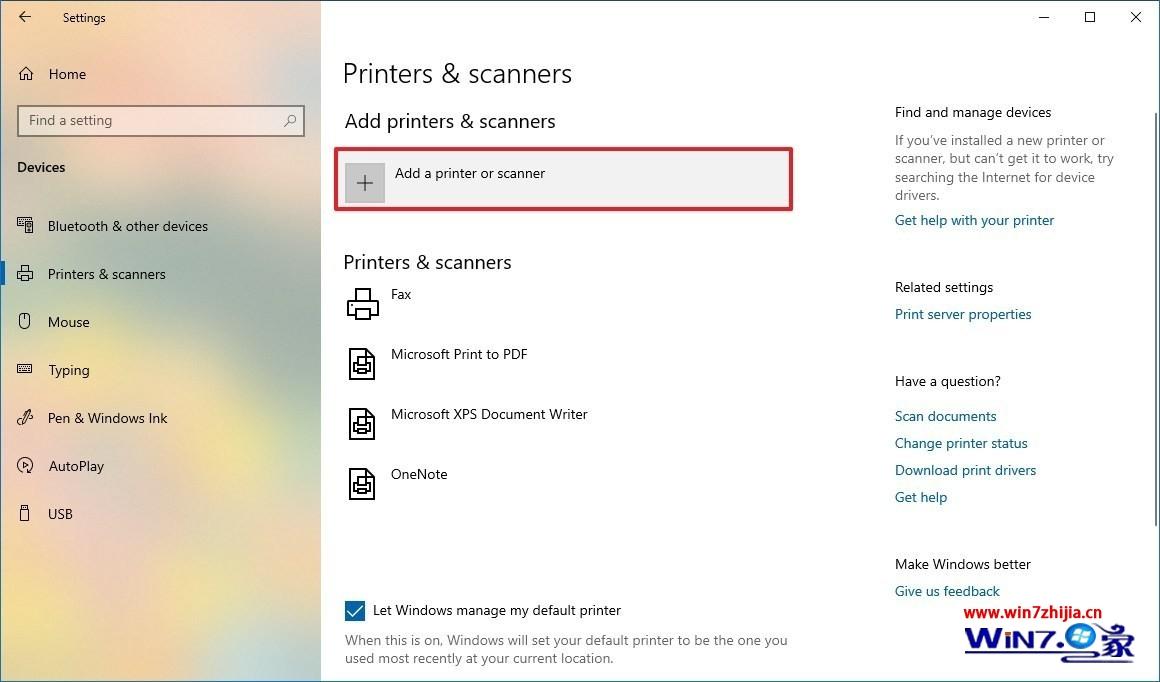
Task: Maximize the Settings window
Action: pyautogui.click(x=1090, y=17)
